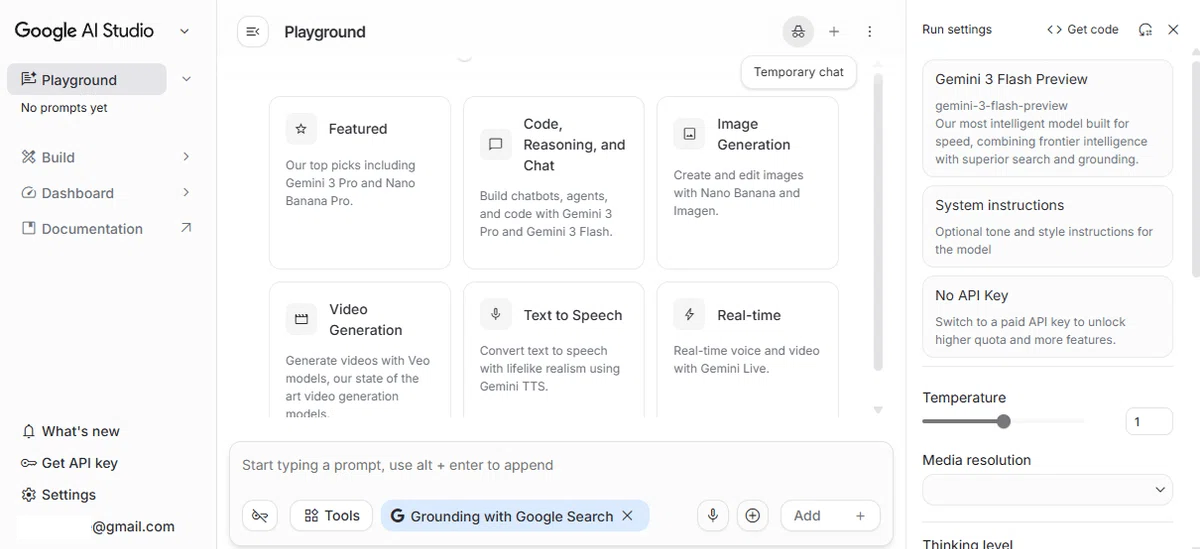Screen dimensions: 1200x549
Task: Open Settings in sidebar
Action: [x=59, y=495]
